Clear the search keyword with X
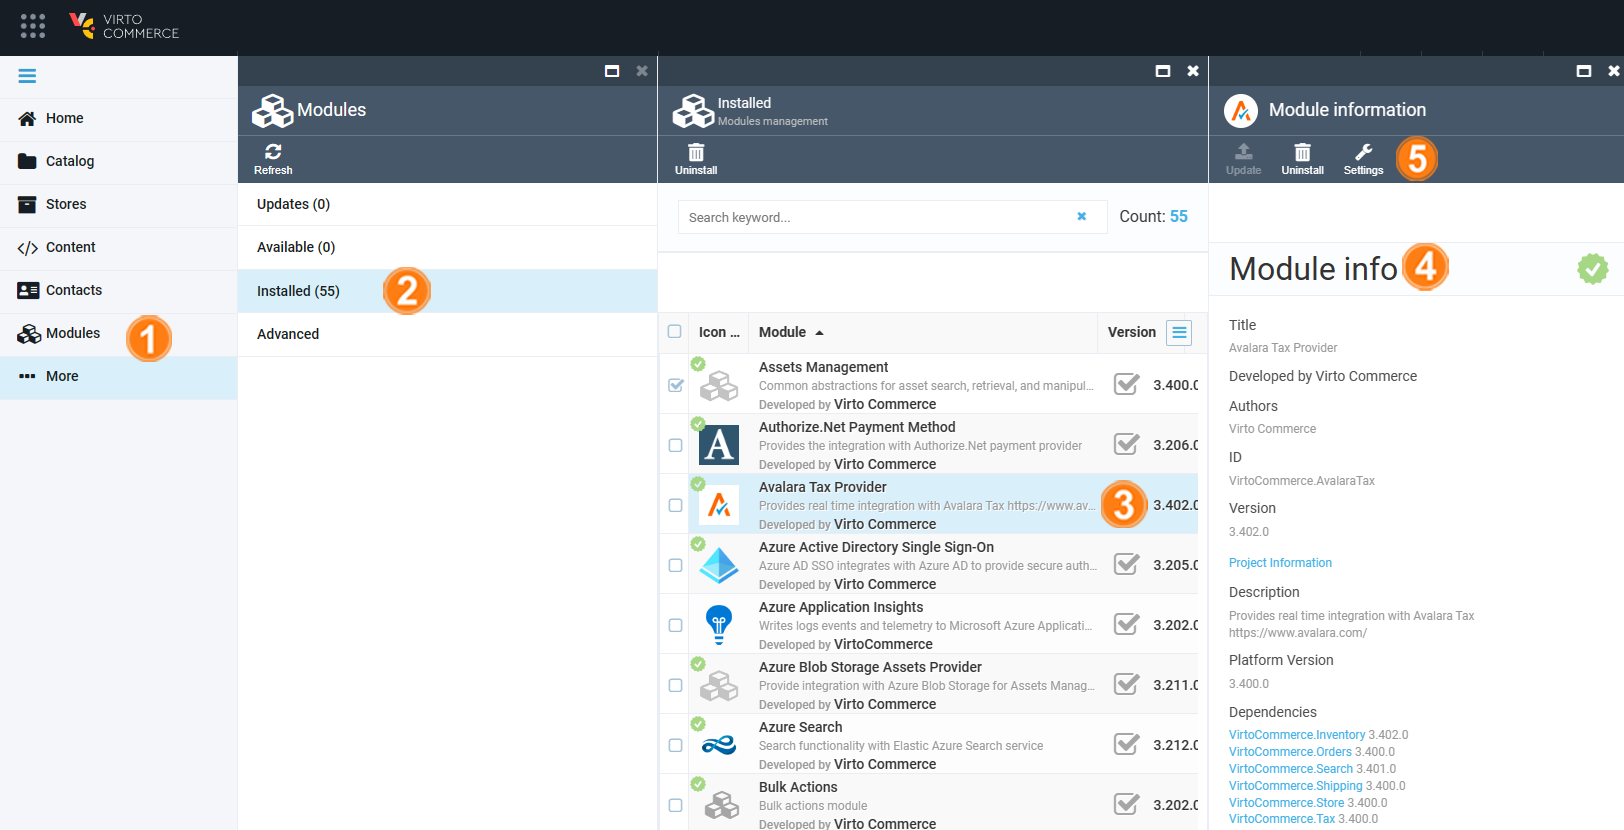 click(x=1081, y=216)
